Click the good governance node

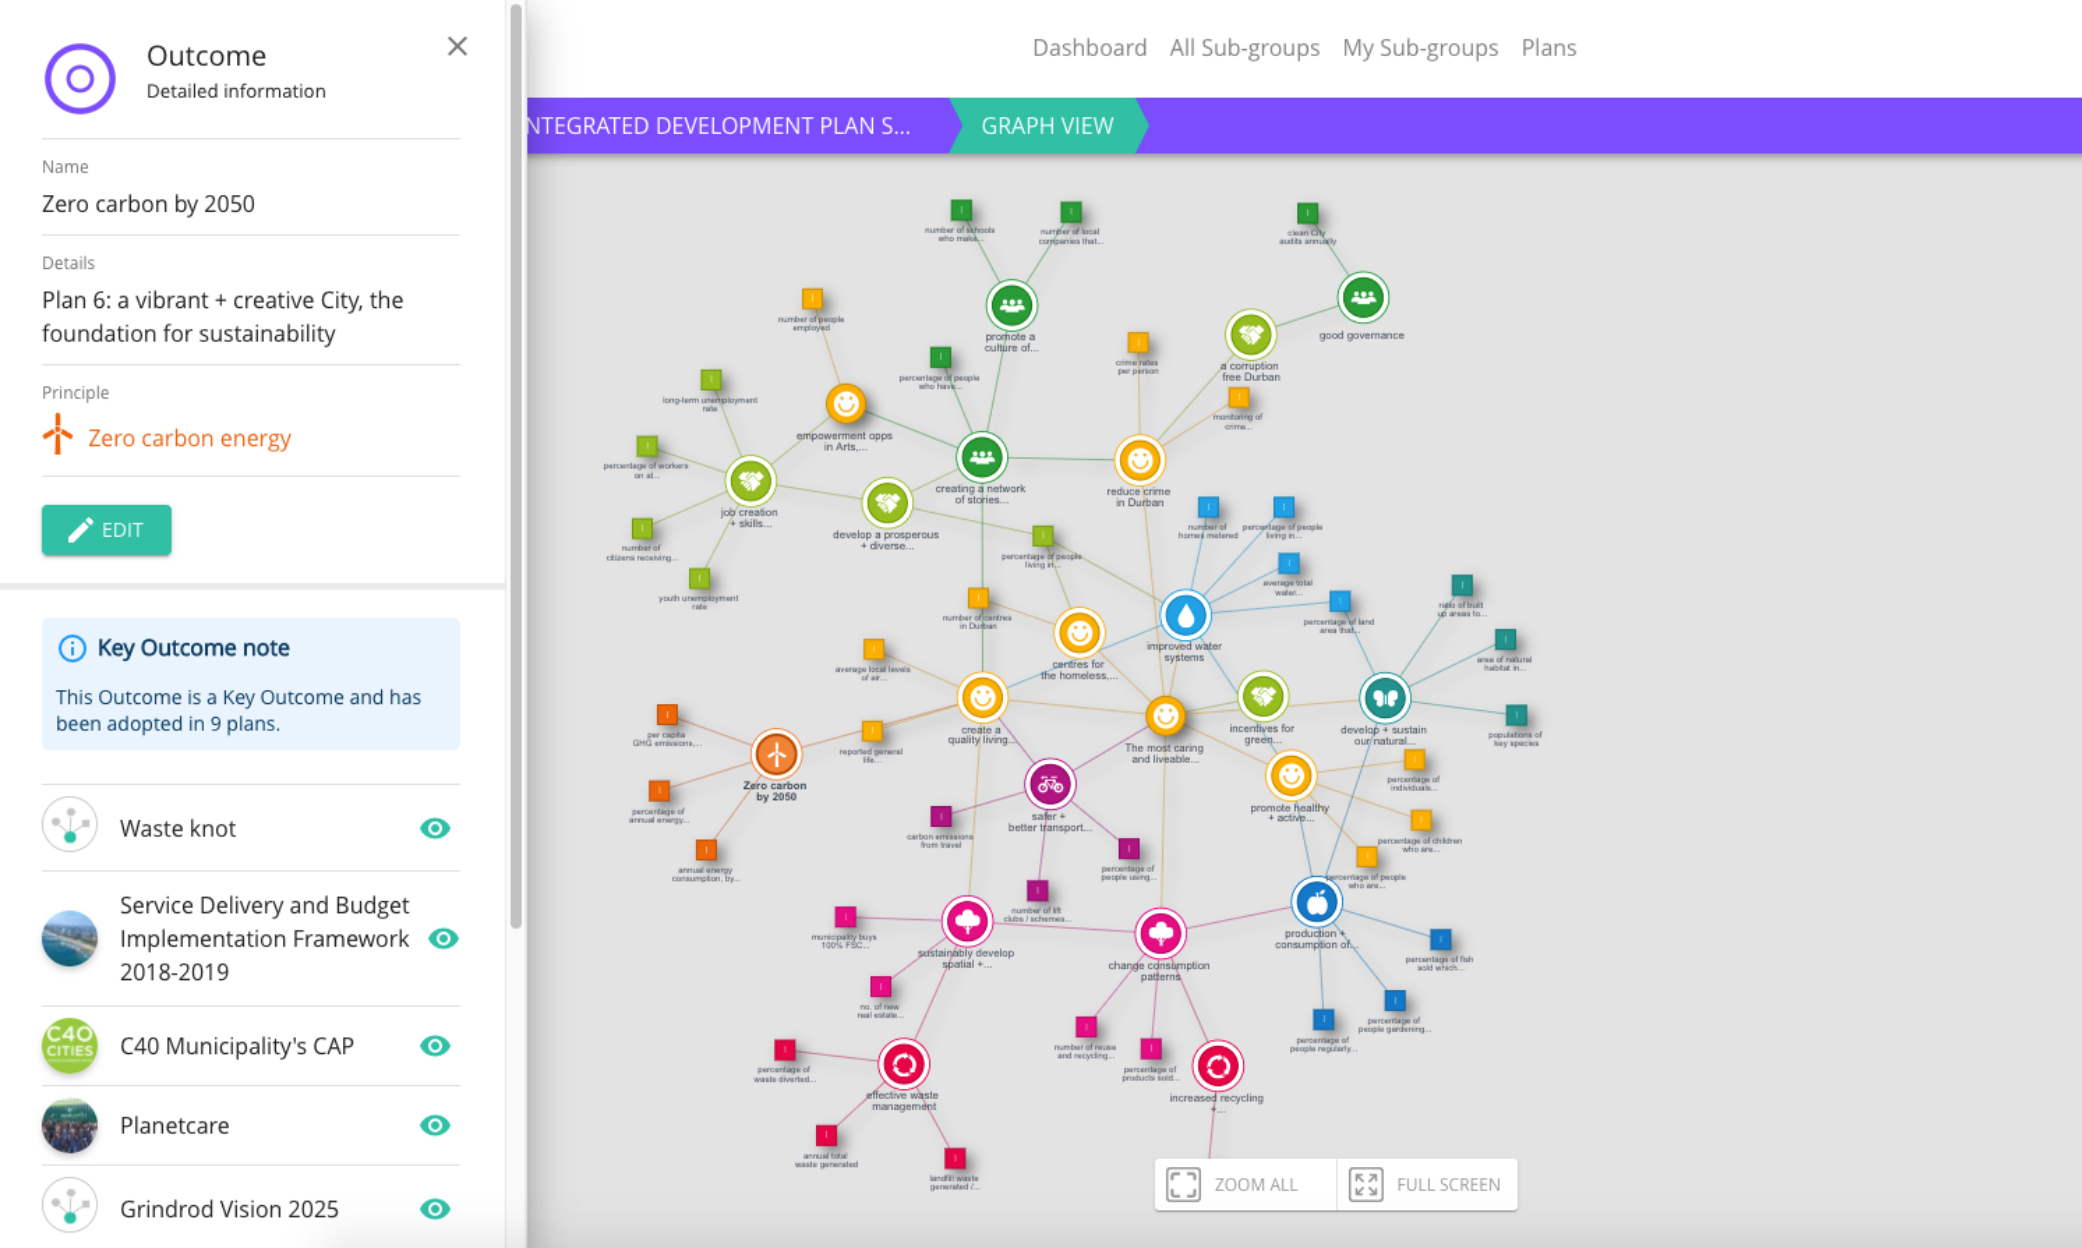pos(1362,297)
